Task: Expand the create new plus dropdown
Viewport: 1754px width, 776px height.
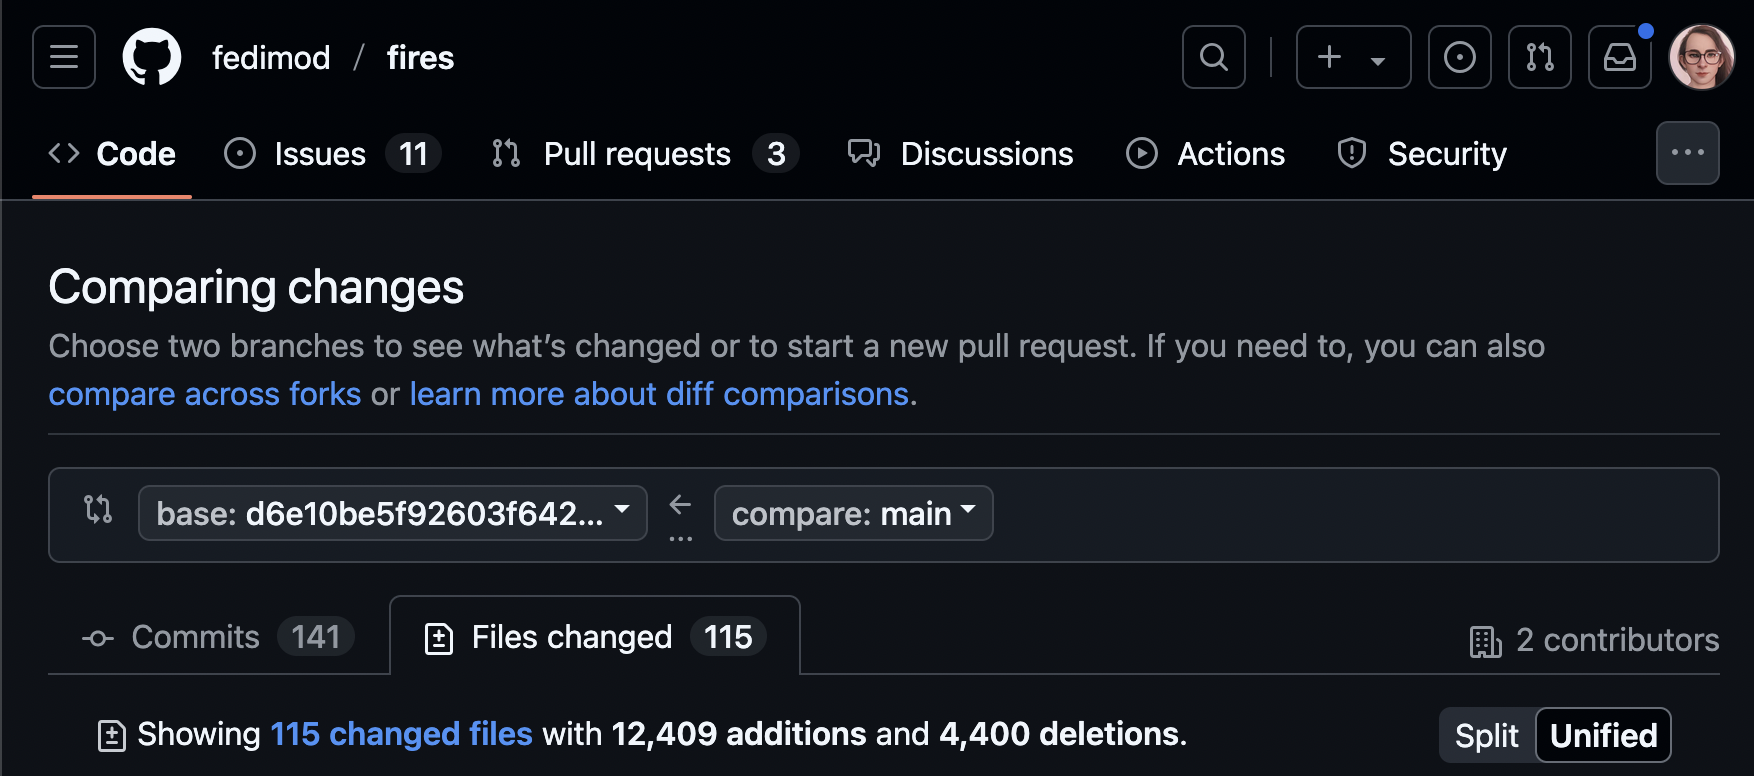Action: point(1354,57)
